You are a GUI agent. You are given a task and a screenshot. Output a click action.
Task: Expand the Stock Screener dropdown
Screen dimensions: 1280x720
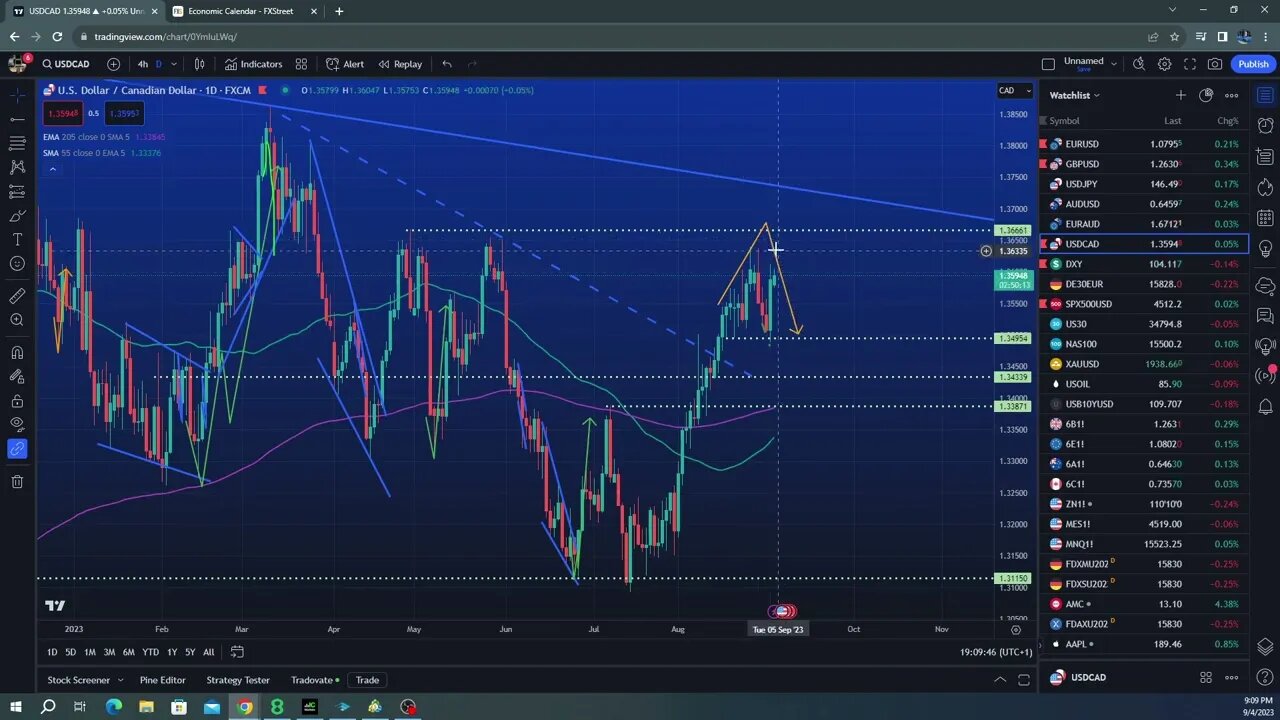(x=120, y=680)
